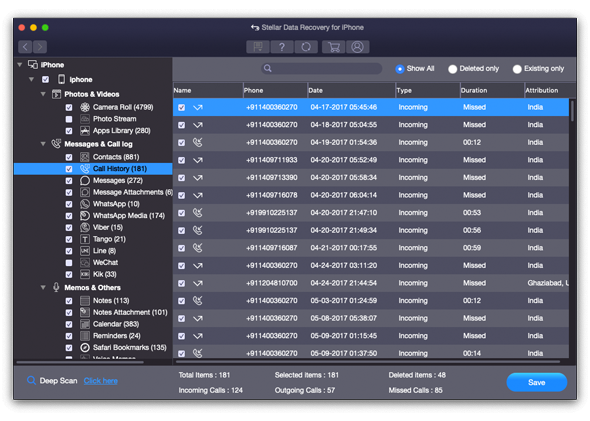The width and height of the screenshot is (590, 421).
Task: Click the Viber icon in sidebar
Action: (85, 227)
